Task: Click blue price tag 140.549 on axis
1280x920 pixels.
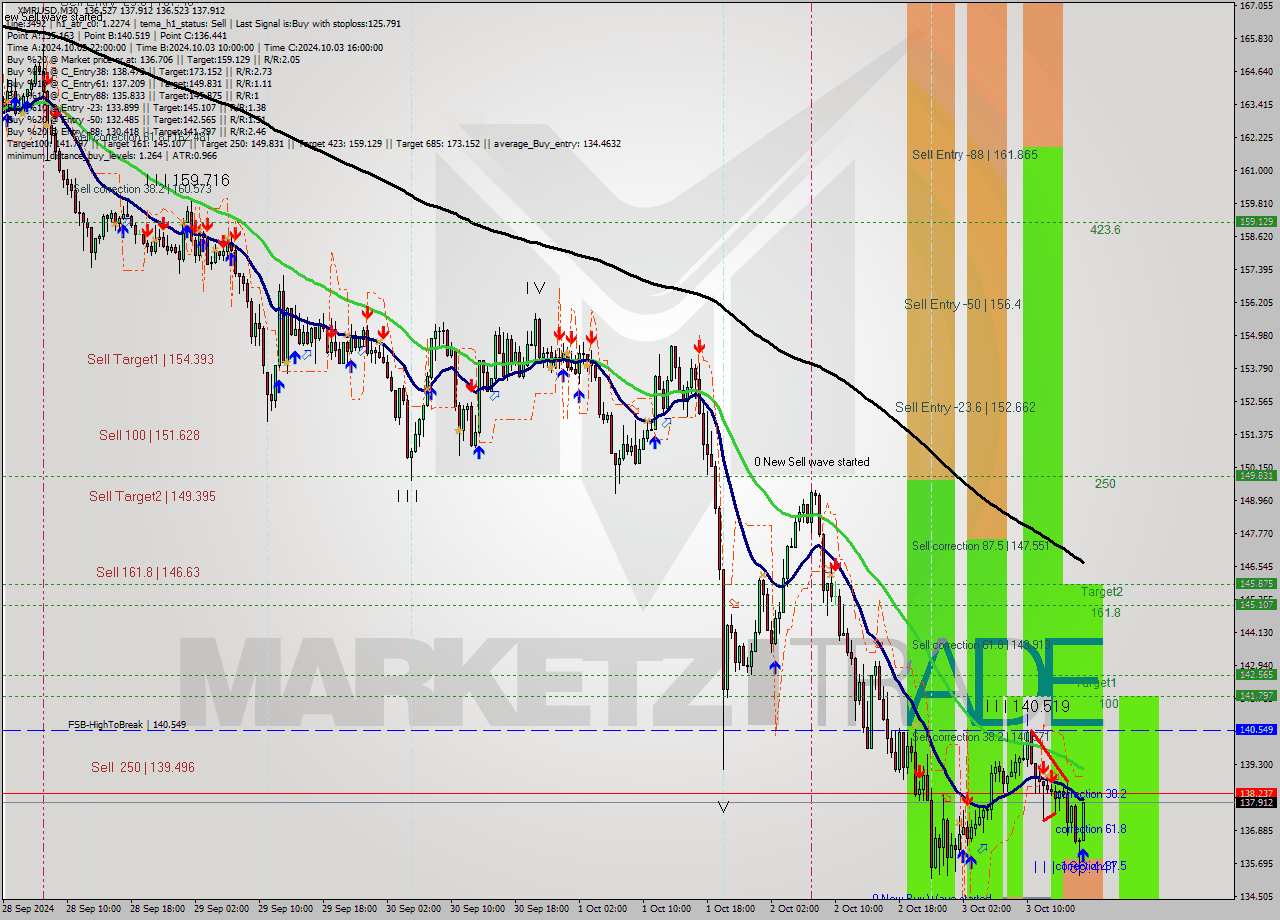Action: pos(1255,730)
